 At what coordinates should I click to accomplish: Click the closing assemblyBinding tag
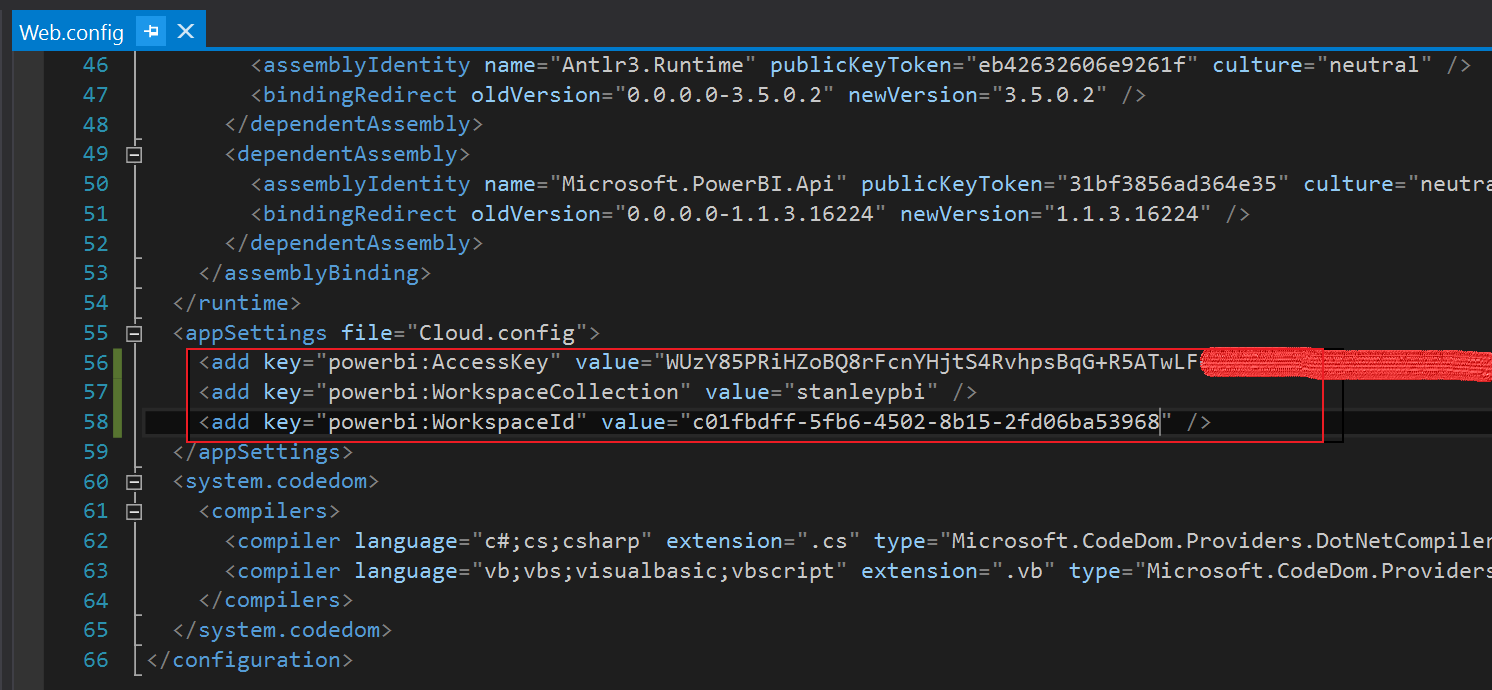(315, 273)
